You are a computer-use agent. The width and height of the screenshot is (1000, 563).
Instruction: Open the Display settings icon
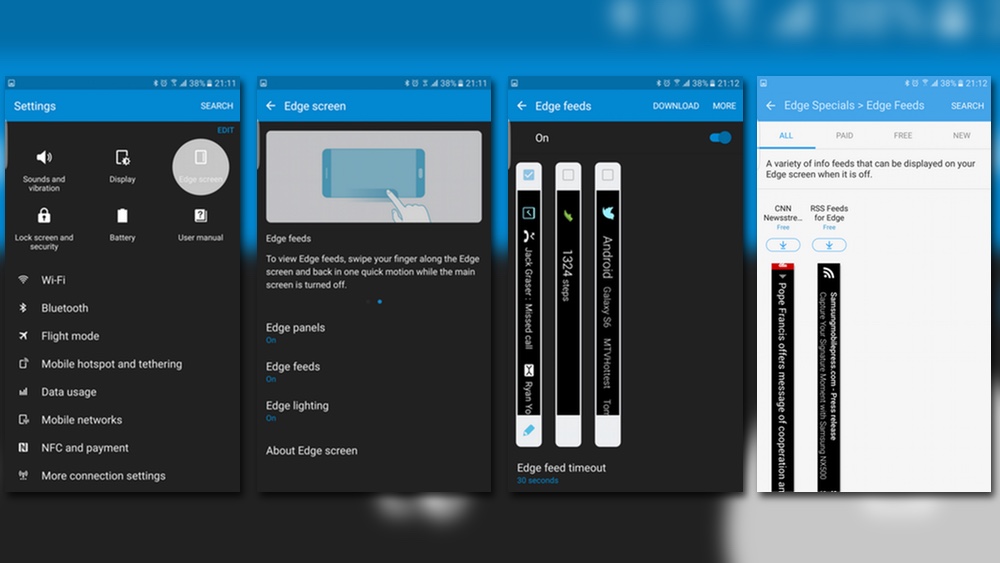pyautogui.click(x=122, y=158)
